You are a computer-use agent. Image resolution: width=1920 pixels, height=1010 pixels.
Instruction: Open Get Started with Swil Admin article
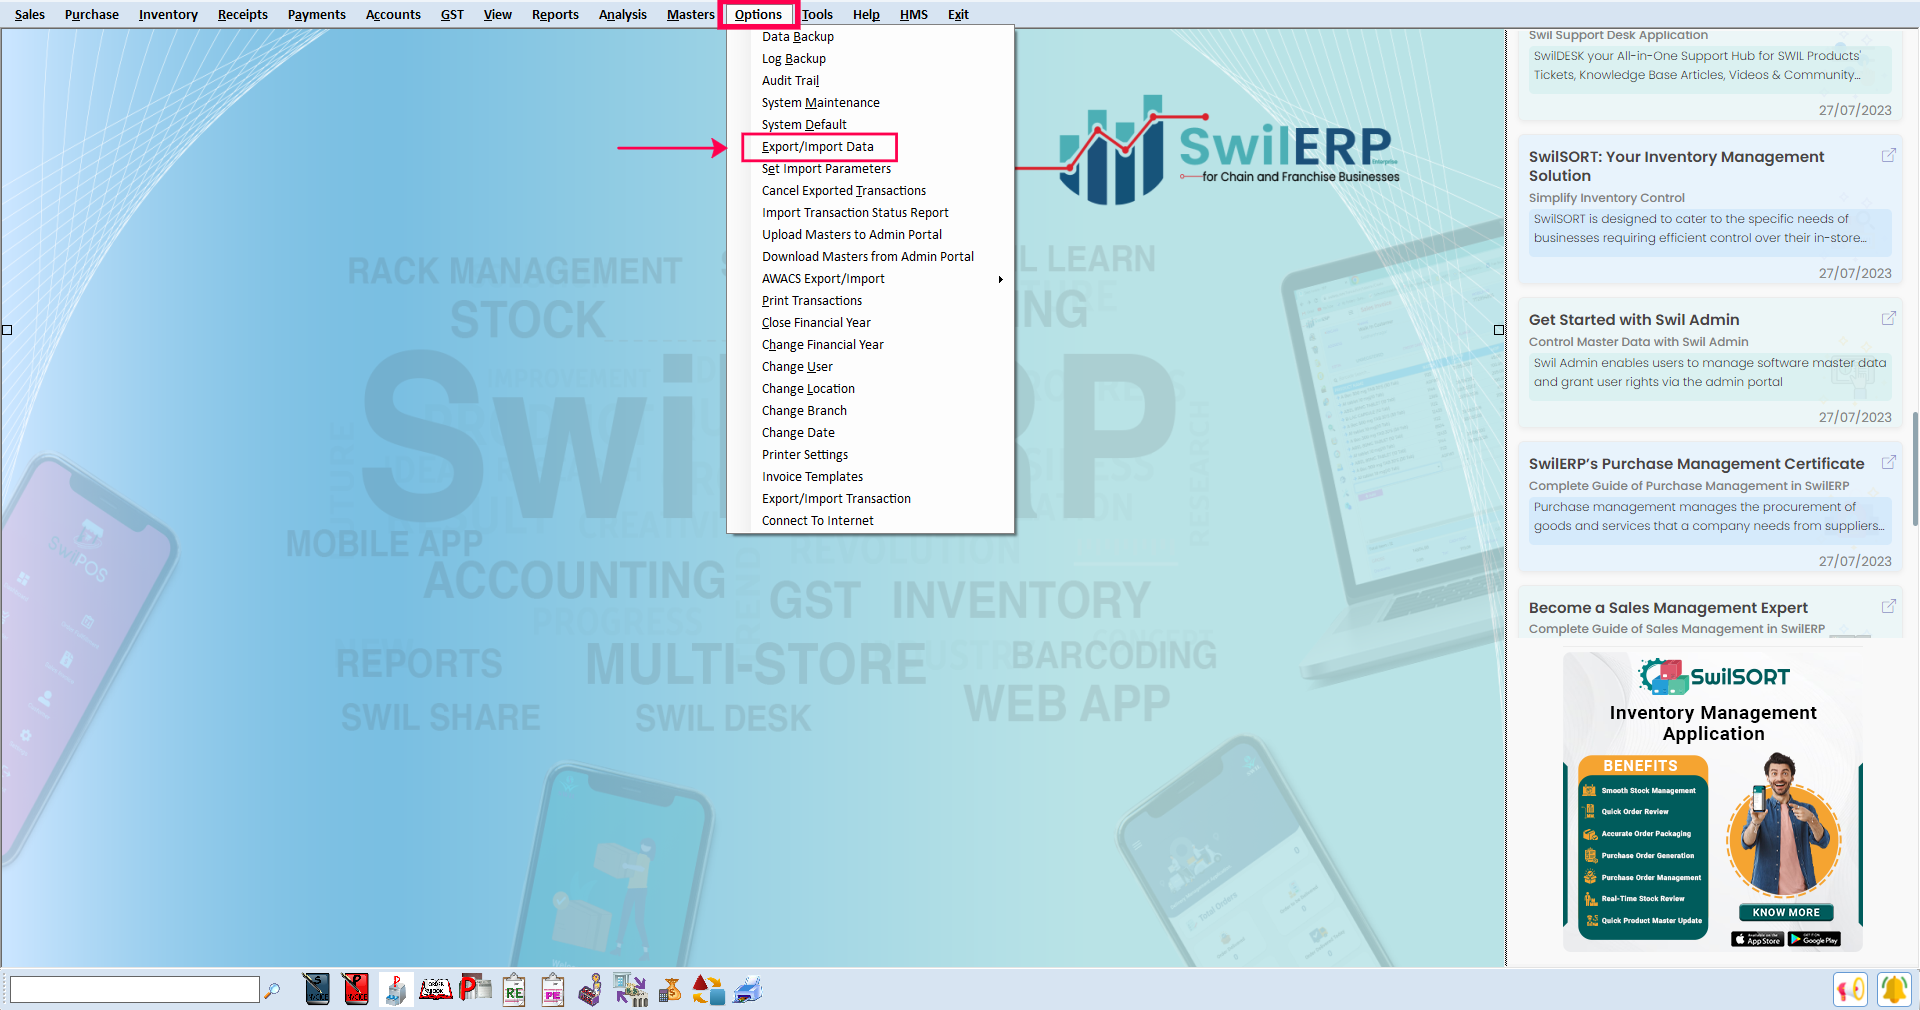coord(1634,320)
